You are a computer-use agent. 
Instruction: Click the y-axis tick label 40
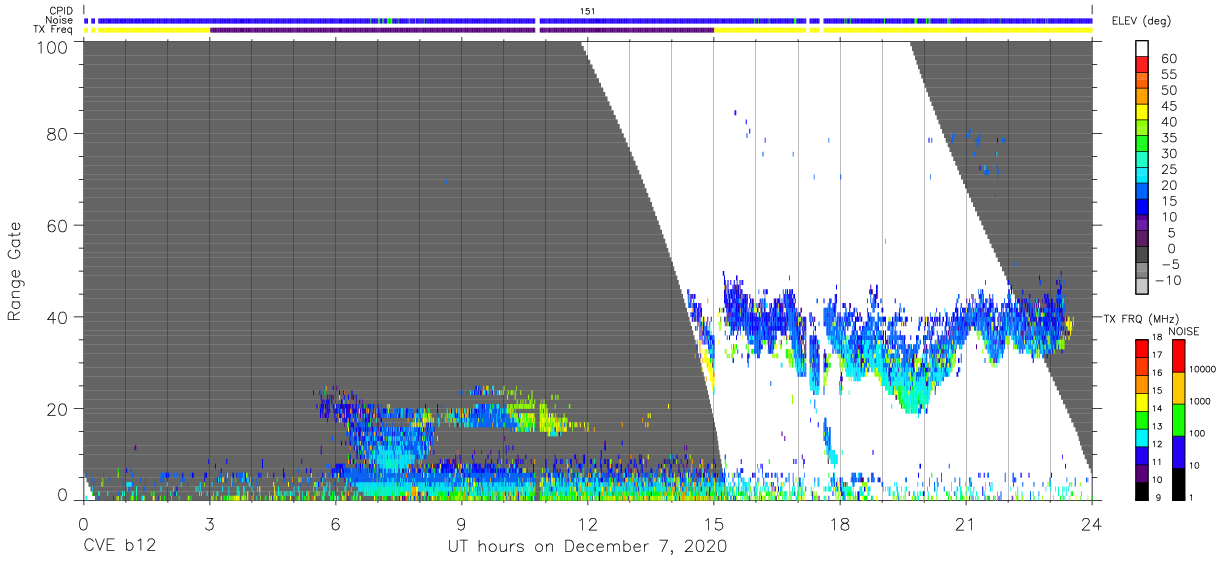pyautogui.click(x=60, y=316)
